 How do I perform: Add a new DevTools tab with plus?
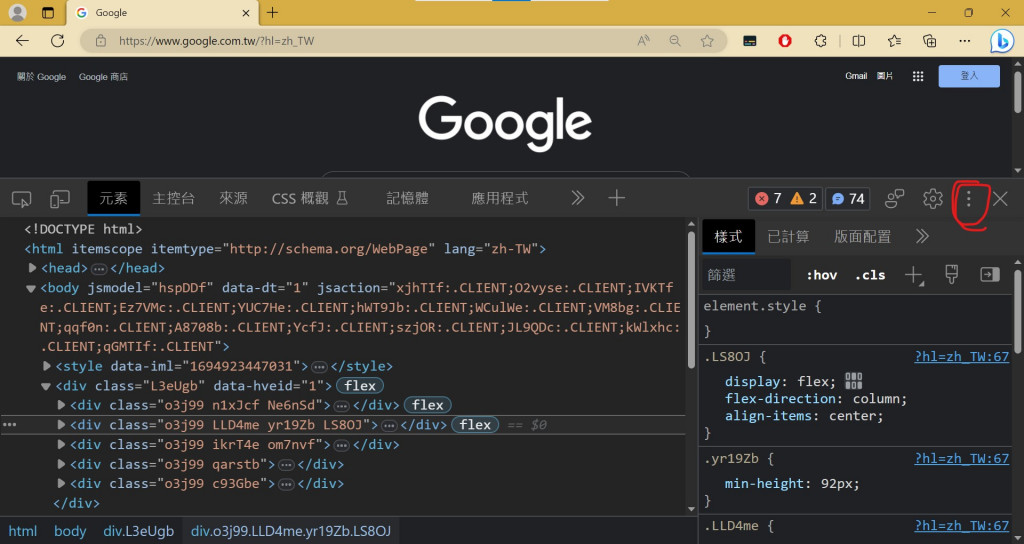tap(616, 198)
